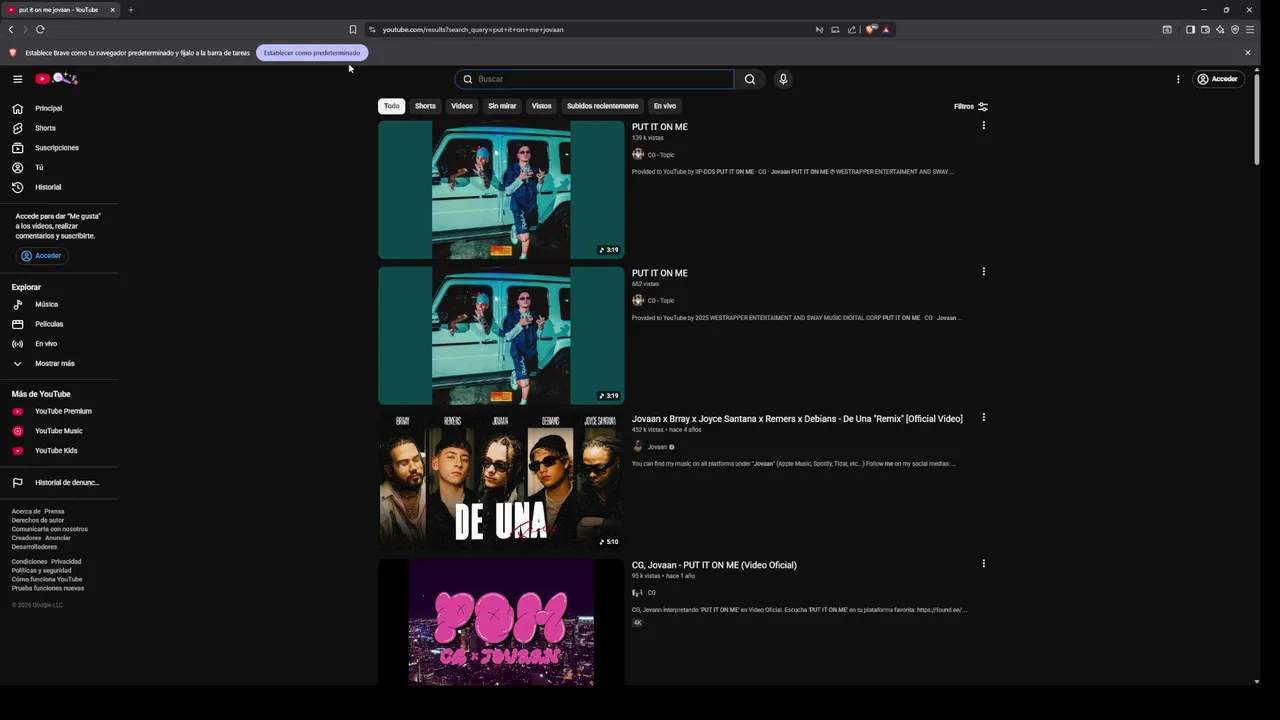Select the Todo filter chip
The height and width of the screenshot is (720, 1280).
point(392,106)
